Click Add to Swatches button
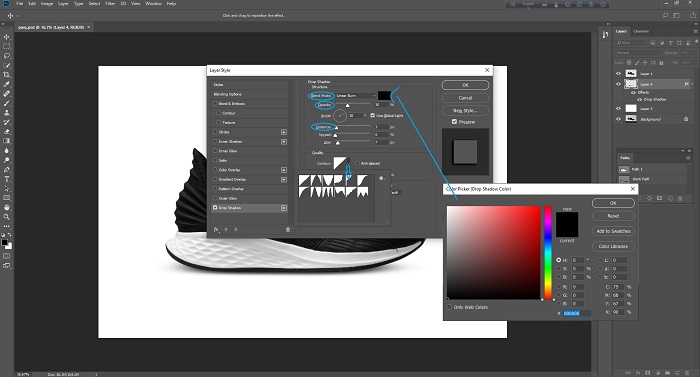The width and height of the screenshot is (700, 377). 613,231
